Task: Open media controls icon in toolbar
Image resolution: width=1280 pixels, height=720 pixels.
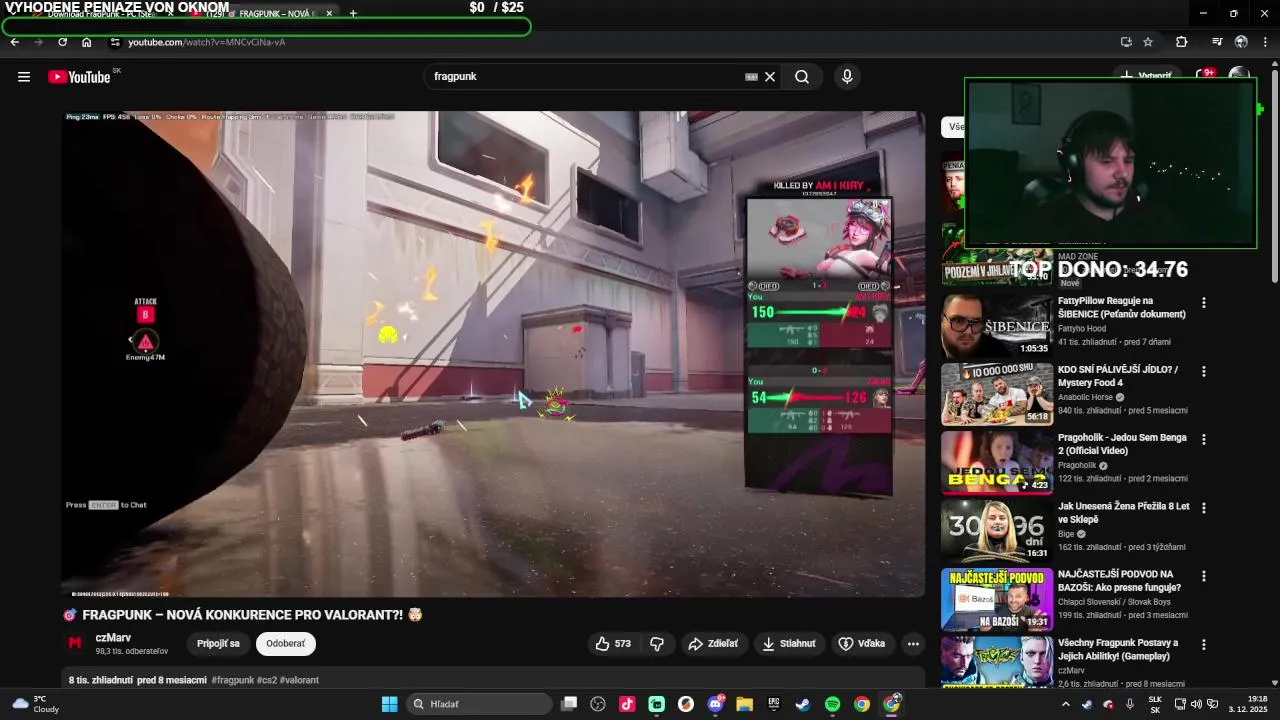Action: point(1217,42)
